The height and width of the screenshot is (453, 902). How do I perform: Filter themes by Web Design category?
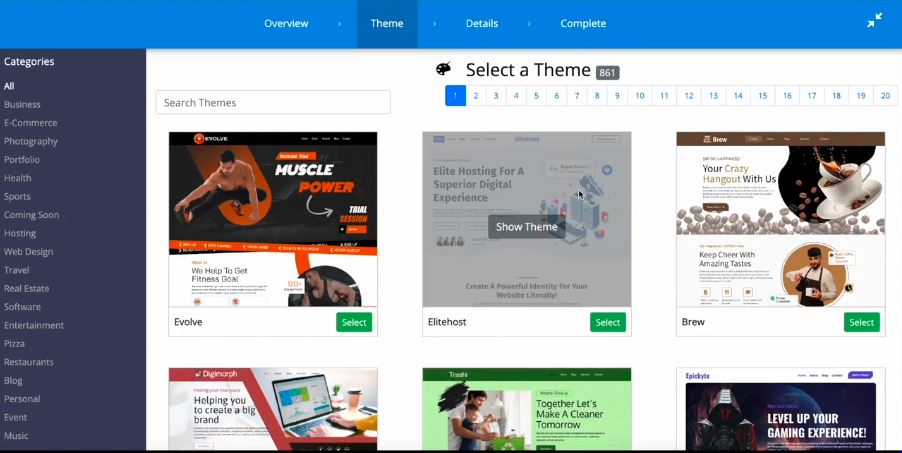point(28,252)
